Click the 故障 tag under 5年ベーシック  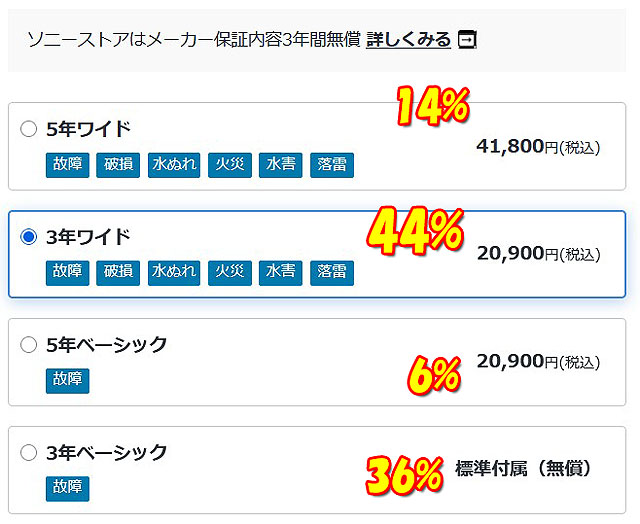(x=67, y=380)
